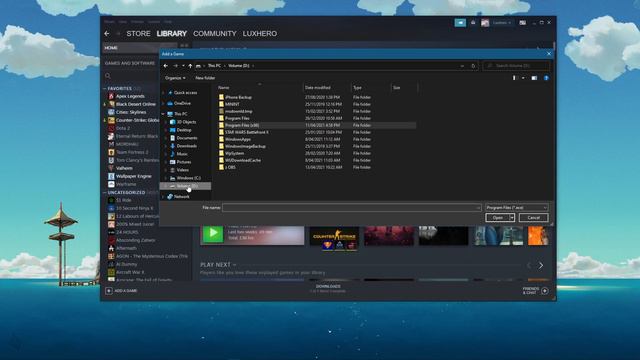
Task: Select Apex Legends in the favorites list
Action: point(130,96)
